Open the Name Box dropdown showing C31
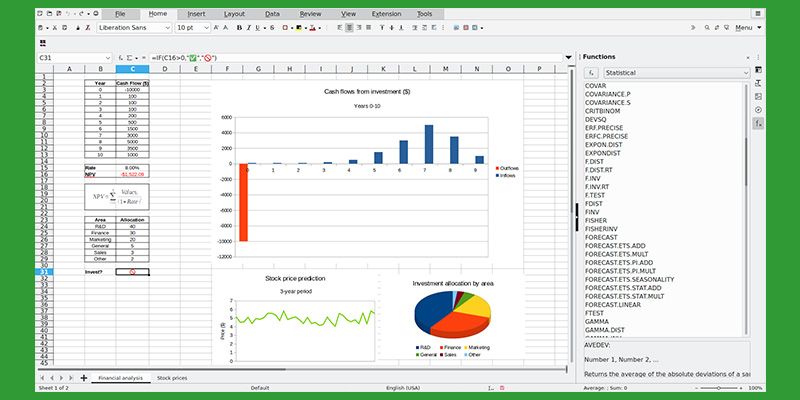 (107, 58)
